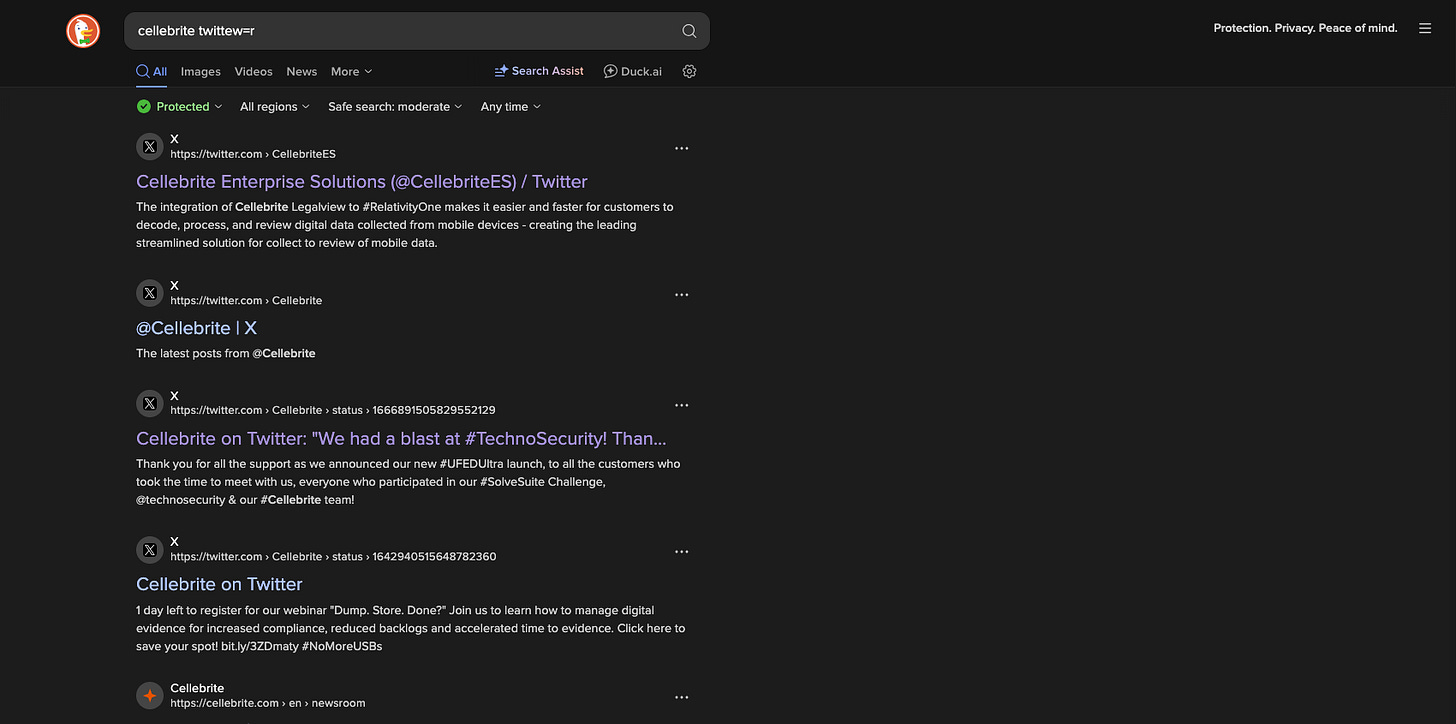The height and width of the screenshot is (724, 1456).
Task: Click snippet starting "The integration of Cellebrite Legalview"
Action: tap(405, 225)
